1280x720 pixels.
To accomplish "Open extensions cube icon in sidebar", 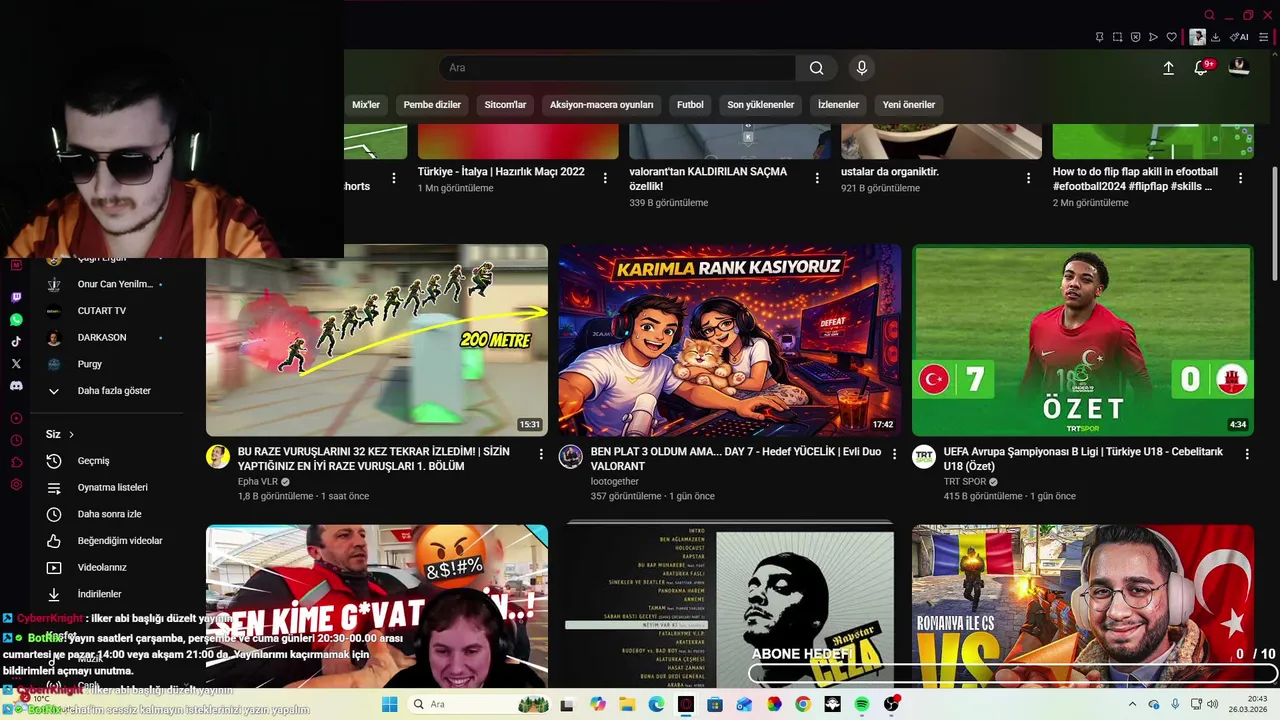I will pos(16,463).
